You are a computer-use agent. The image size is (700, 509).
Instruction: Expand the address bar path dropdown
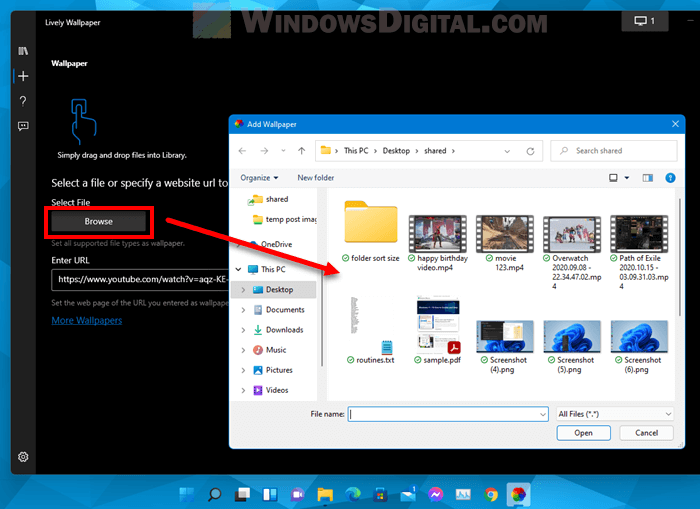click(507, 151)
